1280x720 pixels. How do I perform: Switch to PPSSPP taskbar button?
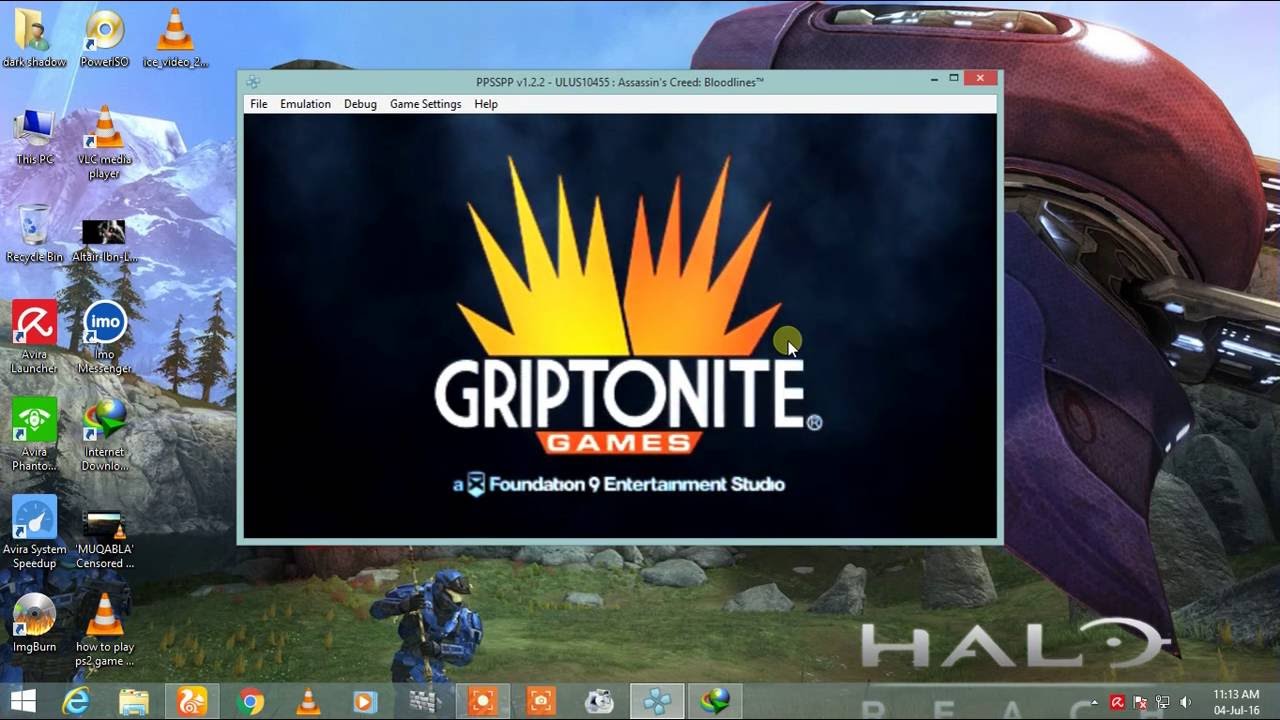(x=657, y=702)
